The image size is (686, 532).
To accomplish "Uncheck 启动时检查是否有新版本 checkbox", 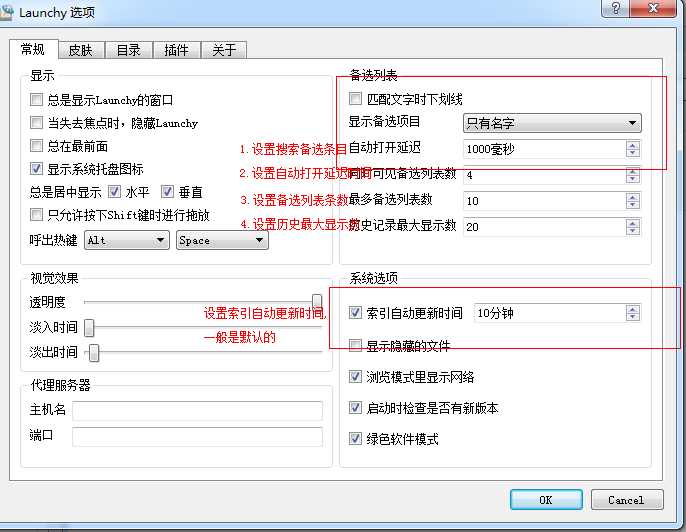I will pyautogui.click(x=355, y=407).
